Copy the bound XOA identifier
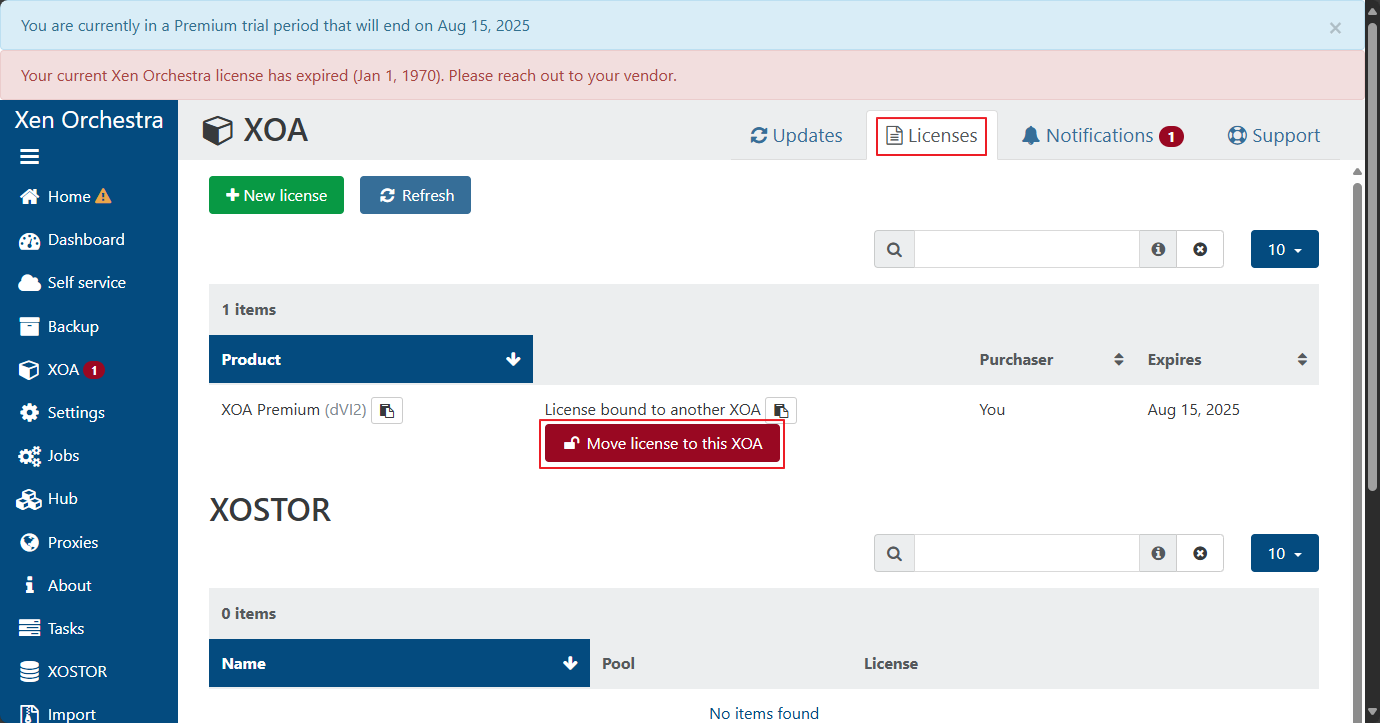The image size is (1380, 723). pyautogui.click(x=781, y=410)
